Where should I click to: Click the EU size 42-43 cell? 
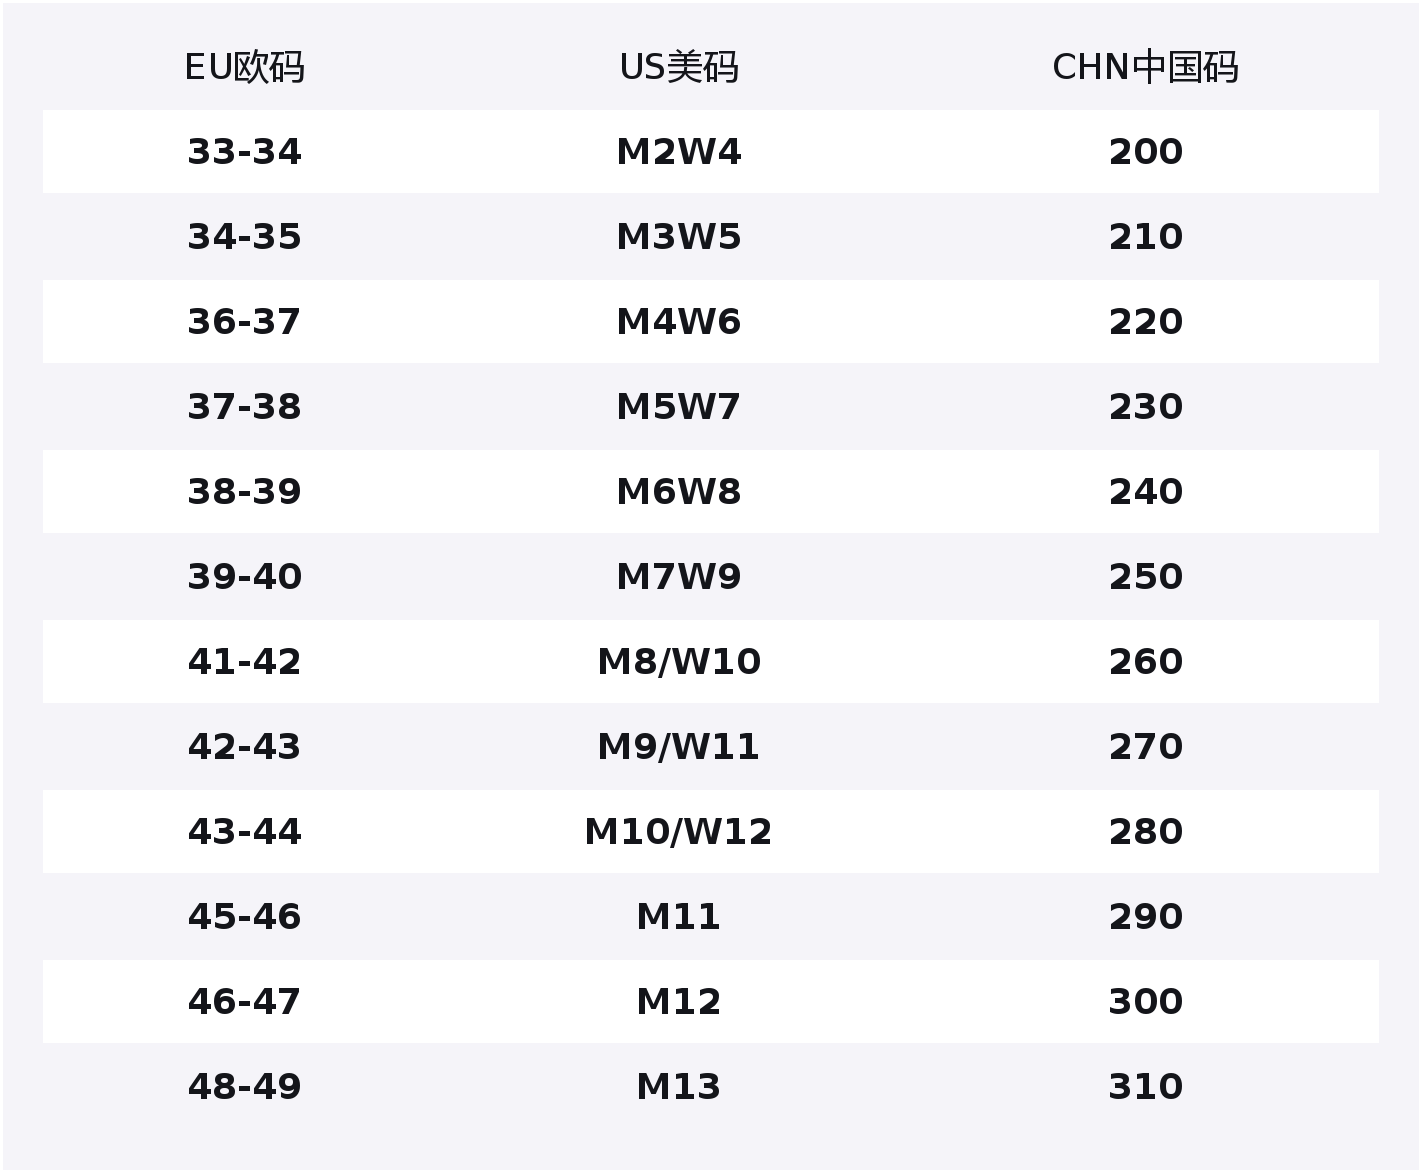pos(244,747)
